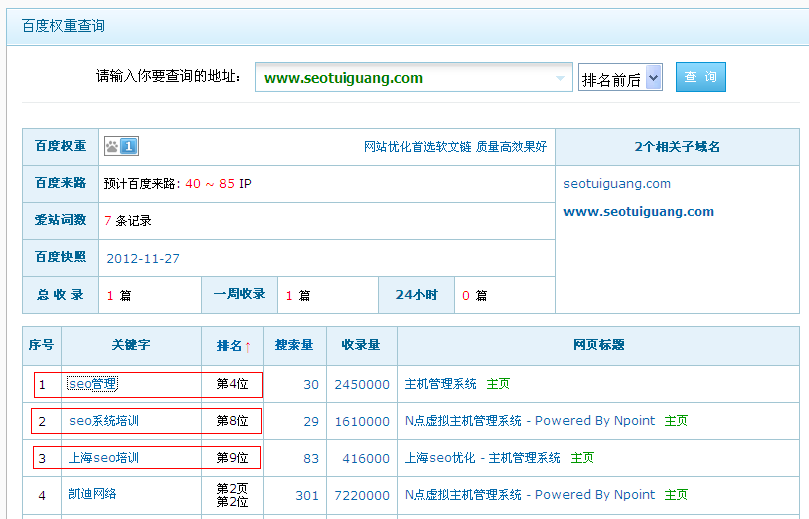The height and width of the screenshot is (519, 809).
Task: Open the 网站优化首选软文链 质量高效果好 ad link
Action: 455,147
